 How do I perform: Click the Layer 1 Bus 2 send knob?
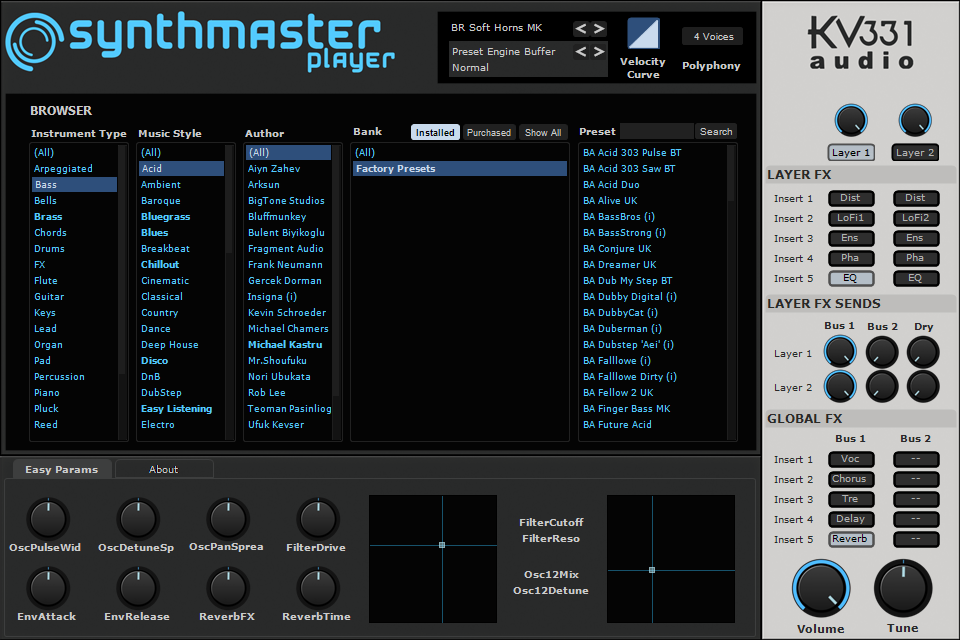[x=882, y=352]
